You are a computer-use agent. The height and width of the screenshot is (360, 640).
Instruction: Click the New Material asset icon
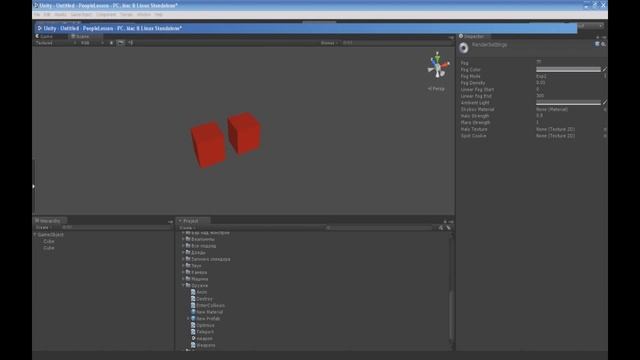[x=193, y=312]
